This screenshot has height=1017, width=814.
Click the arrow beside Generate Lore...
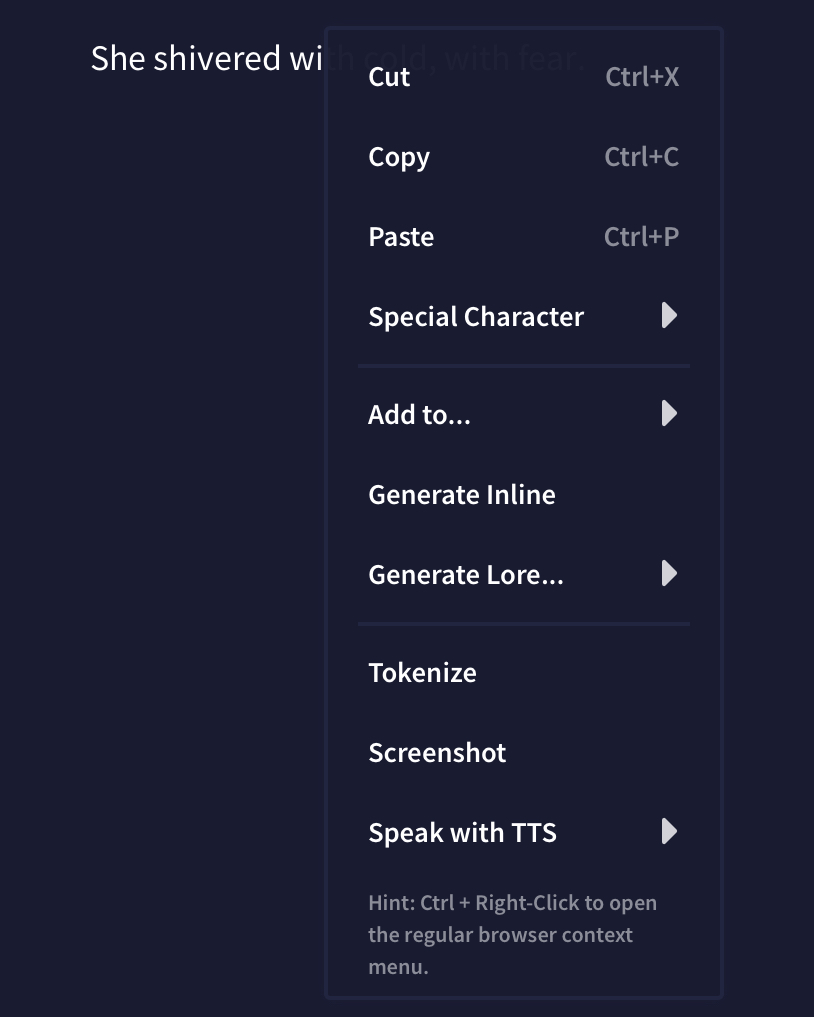[669, 574]
